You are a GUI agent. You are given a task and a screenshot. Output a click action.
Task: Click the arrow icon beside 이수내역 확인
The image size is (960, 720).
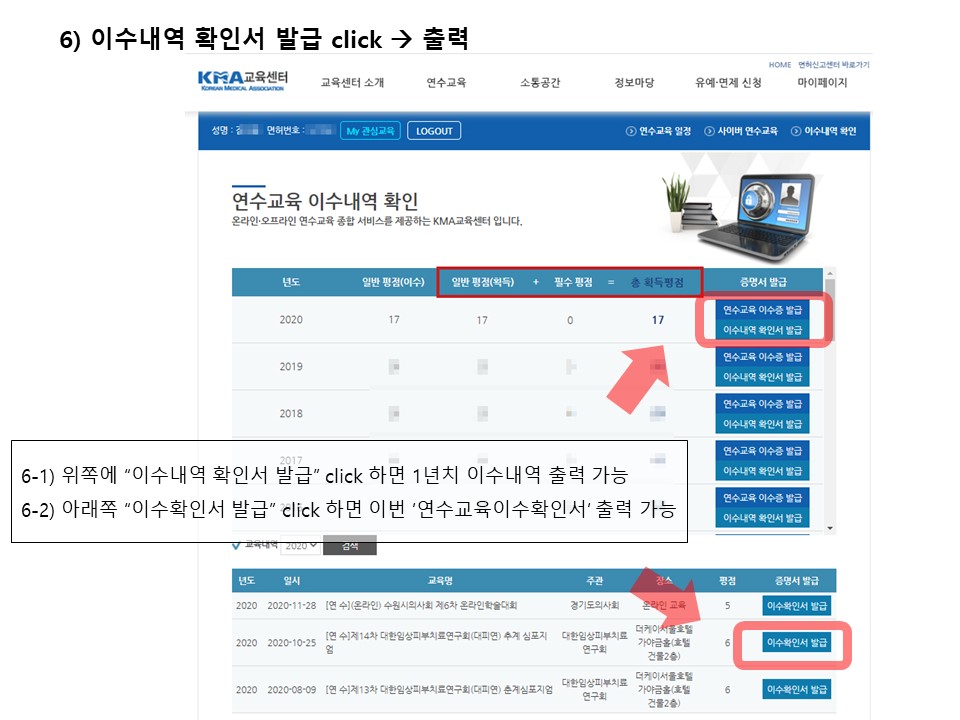(x=796, y=131)
